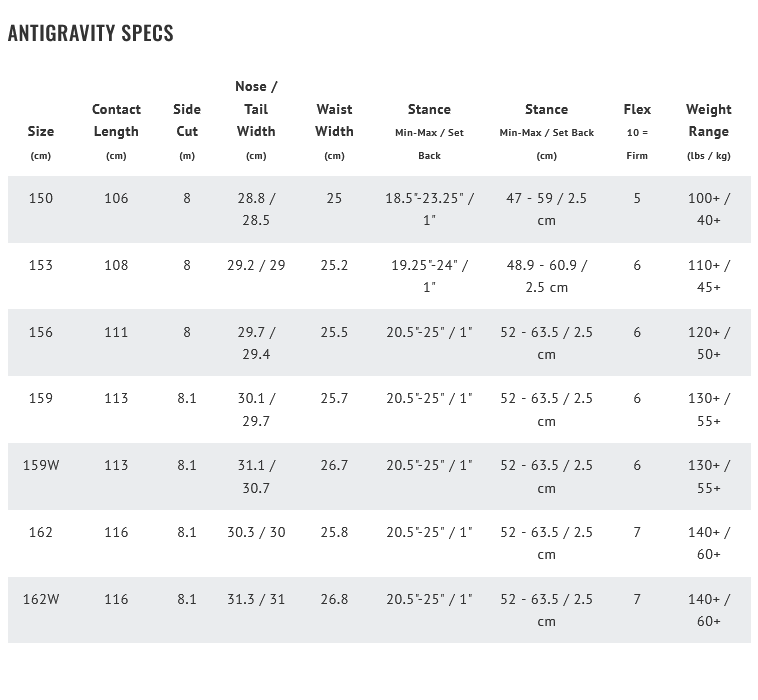Click the 150 size row label

click(x=41, y=198)
